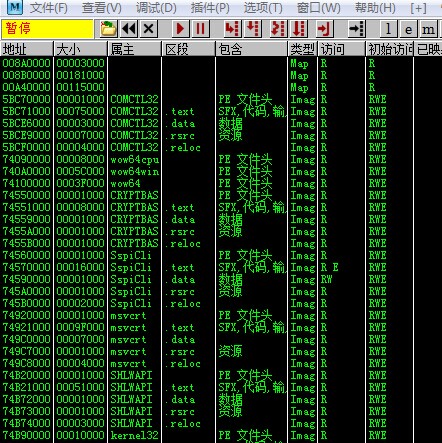Open the 帮助(H) menu
The width and height of the screenshot is (442, 443).
375,8
